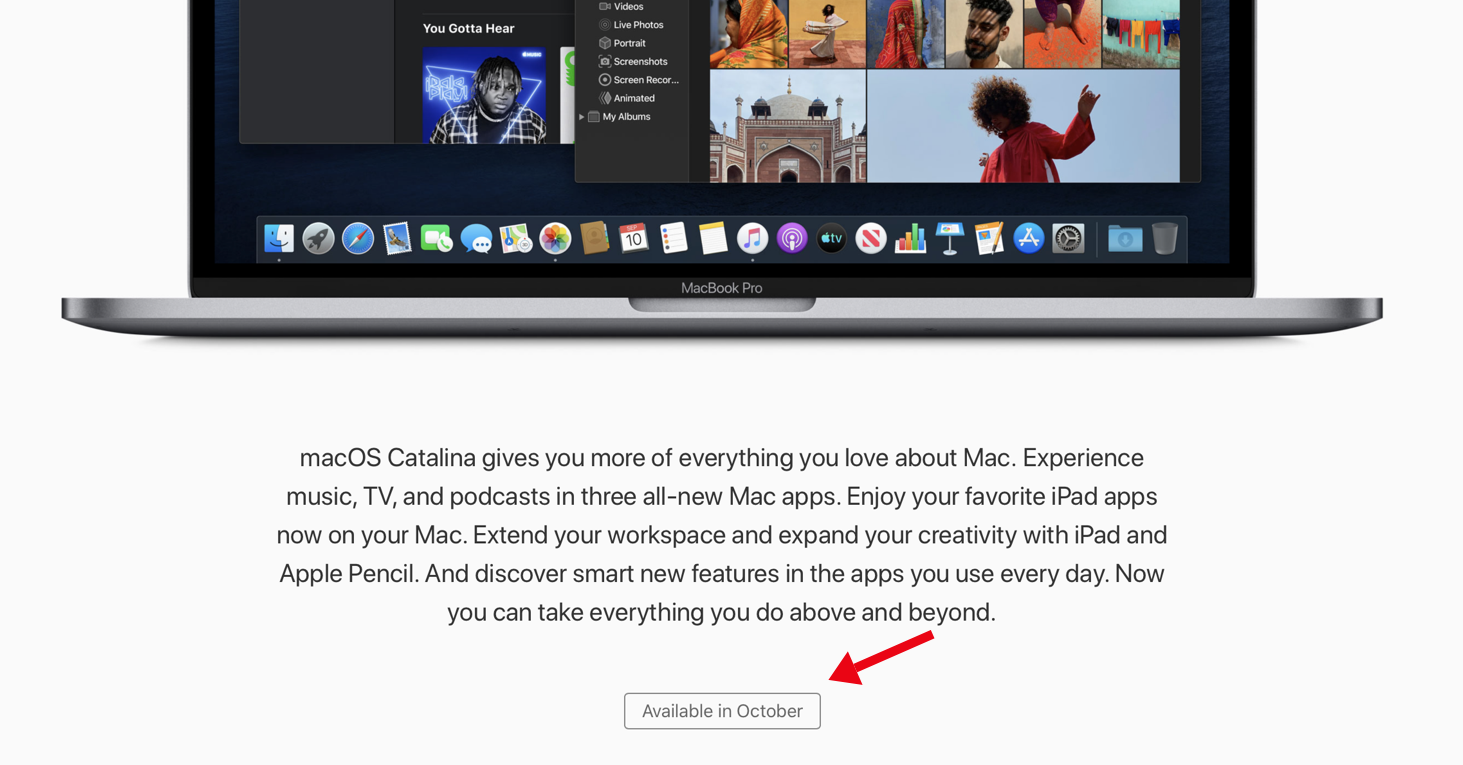Open photo of the figure in a swirling white dress

(x=827, y=34)
